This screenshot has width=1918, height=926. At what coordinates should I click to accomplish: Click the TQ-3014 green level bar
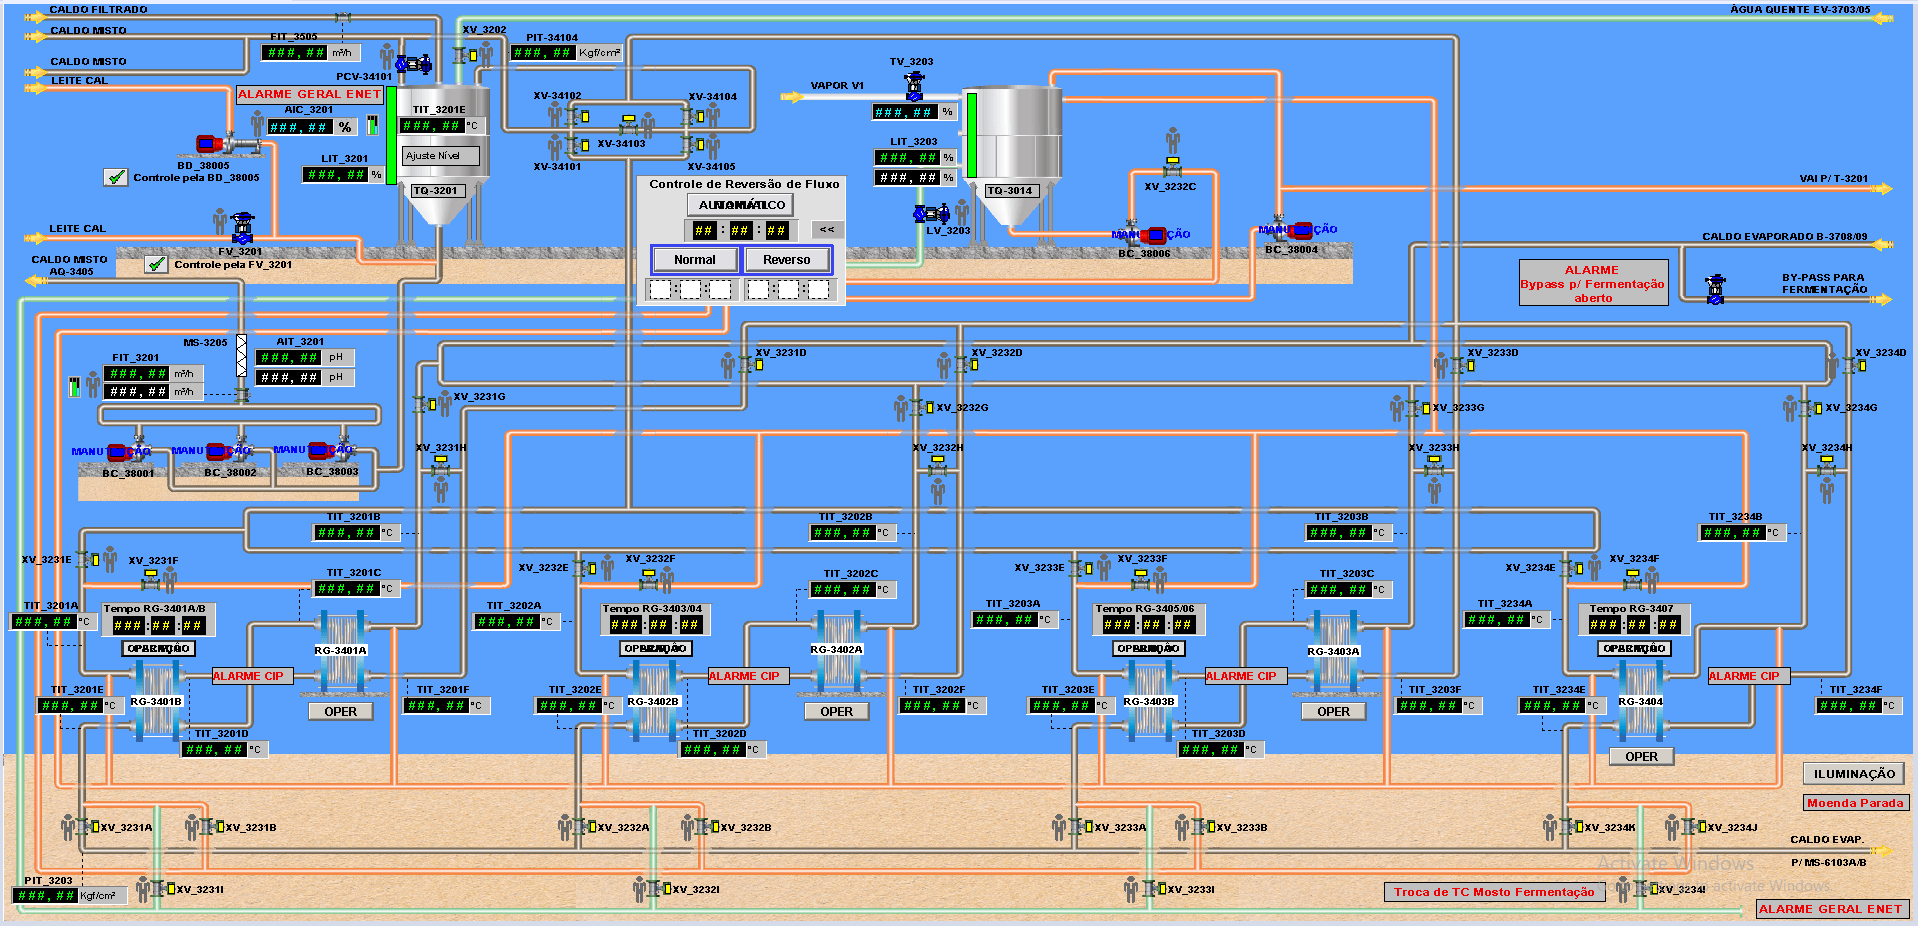click(971, 135)
